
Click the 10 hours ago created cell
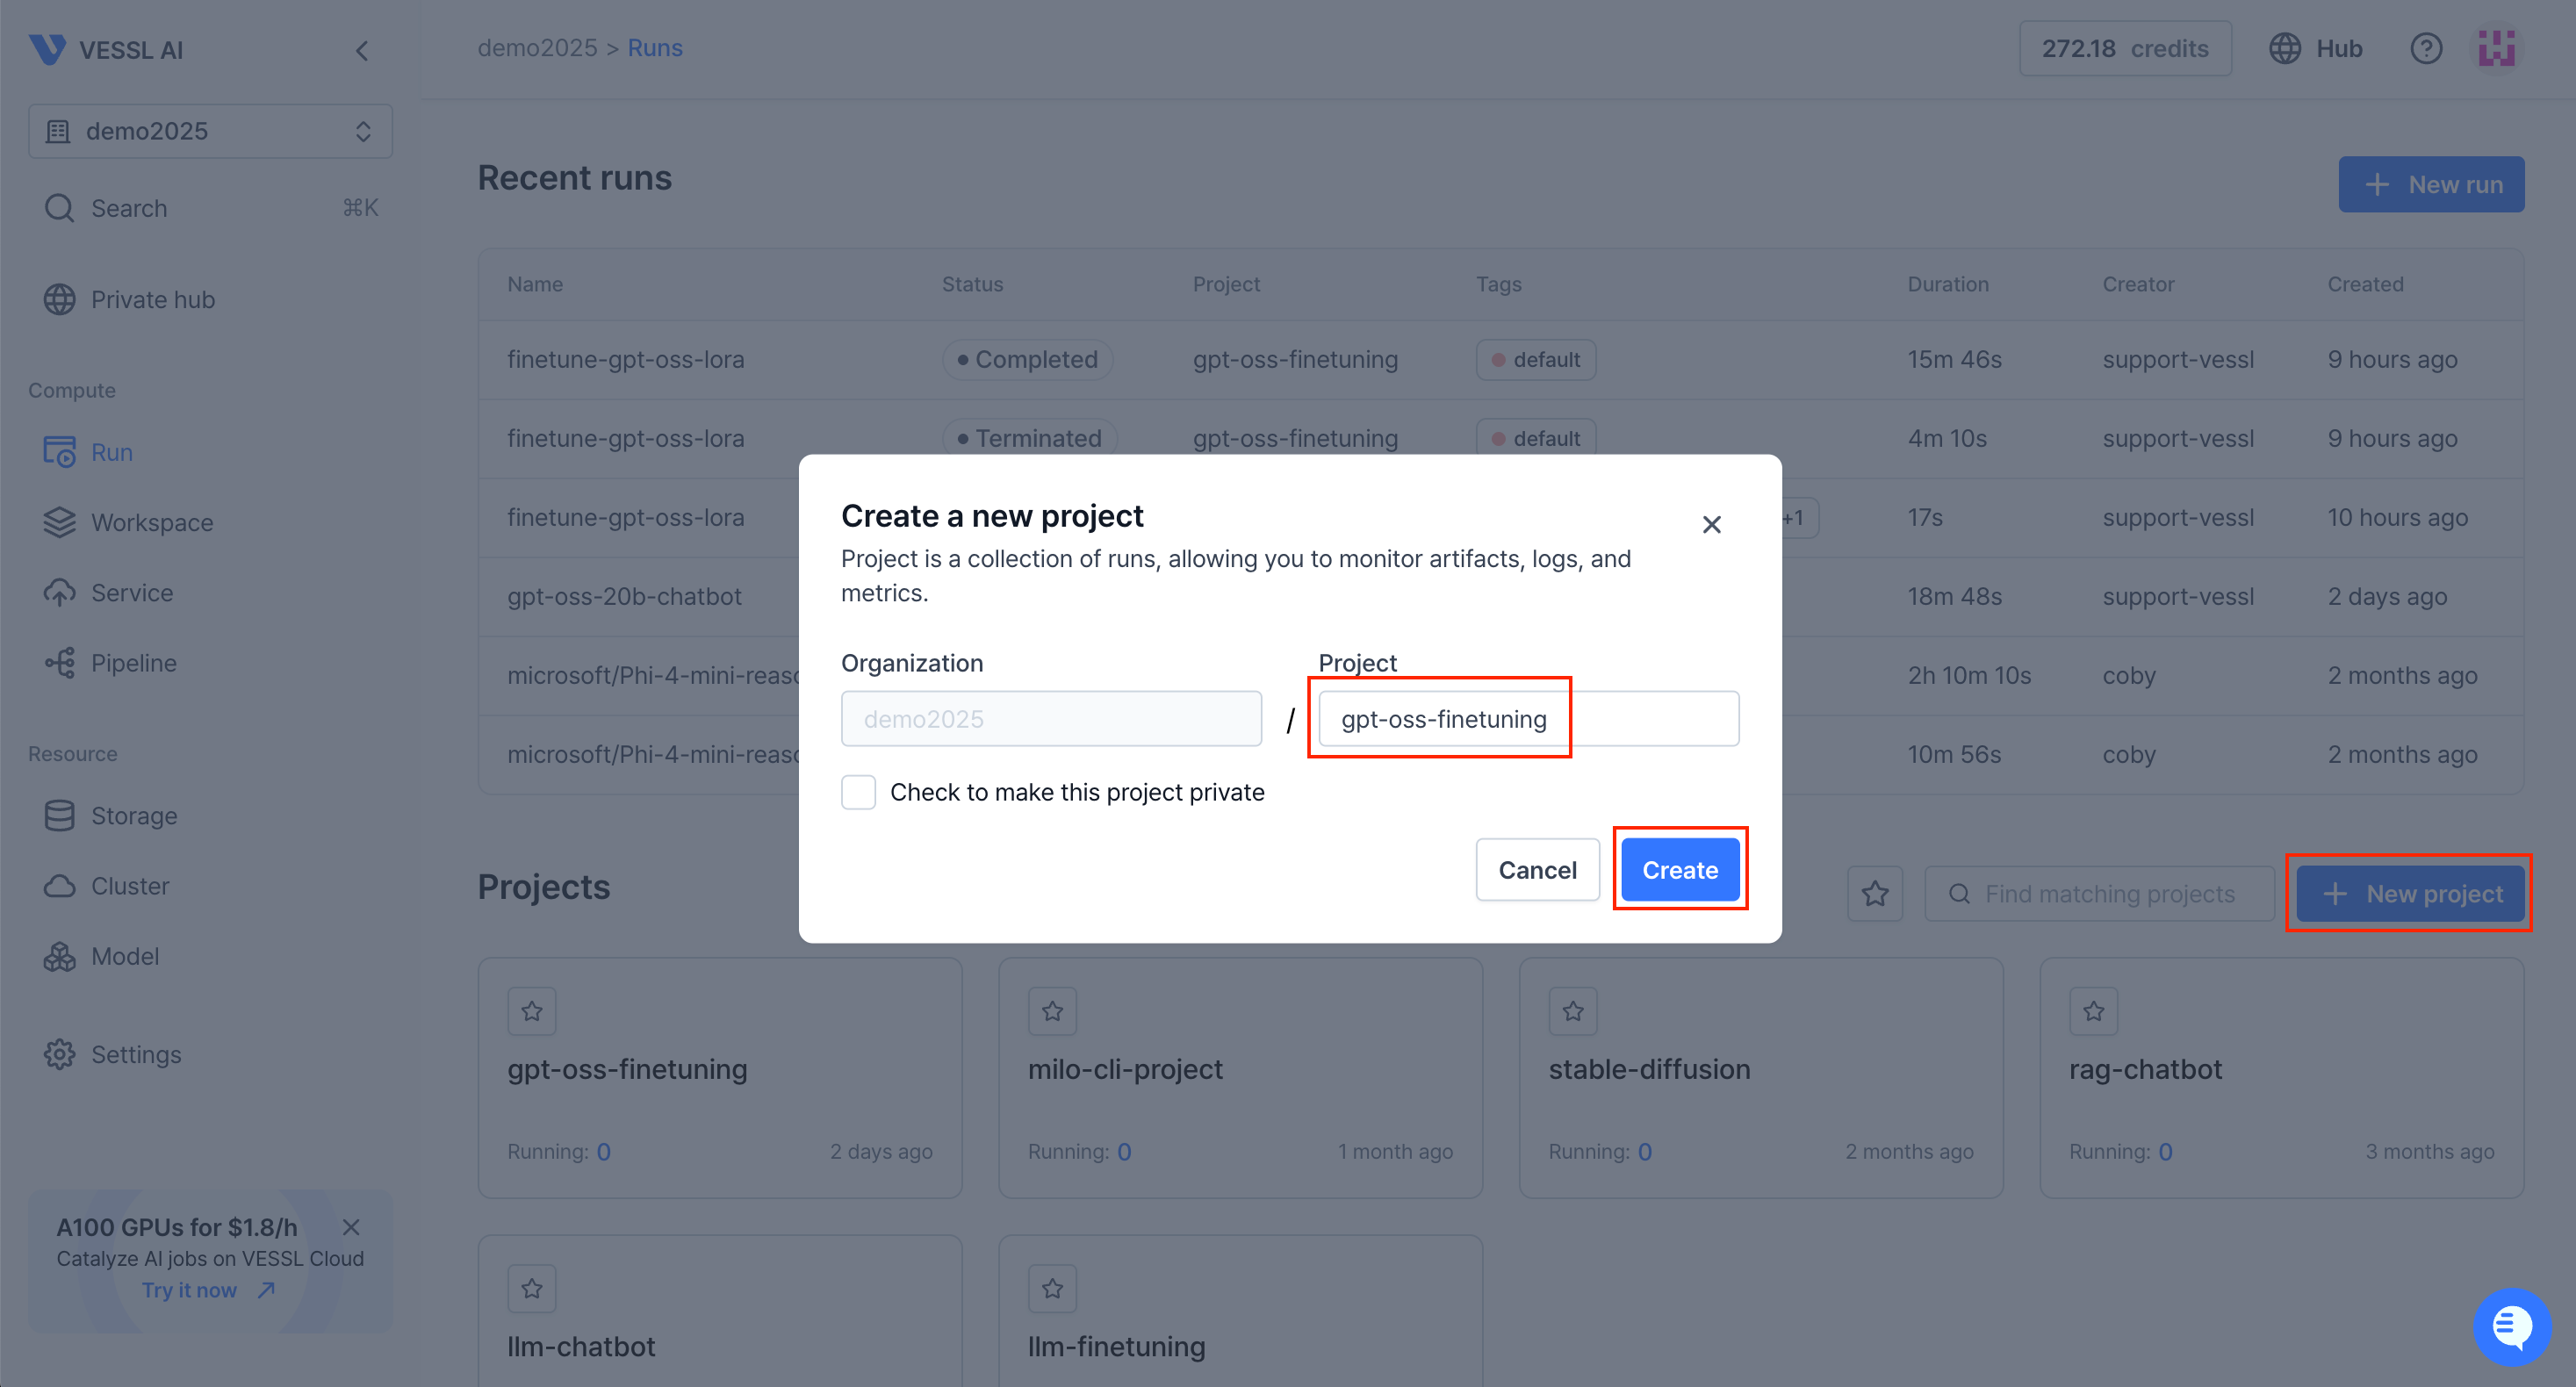tap(2397, 517)
